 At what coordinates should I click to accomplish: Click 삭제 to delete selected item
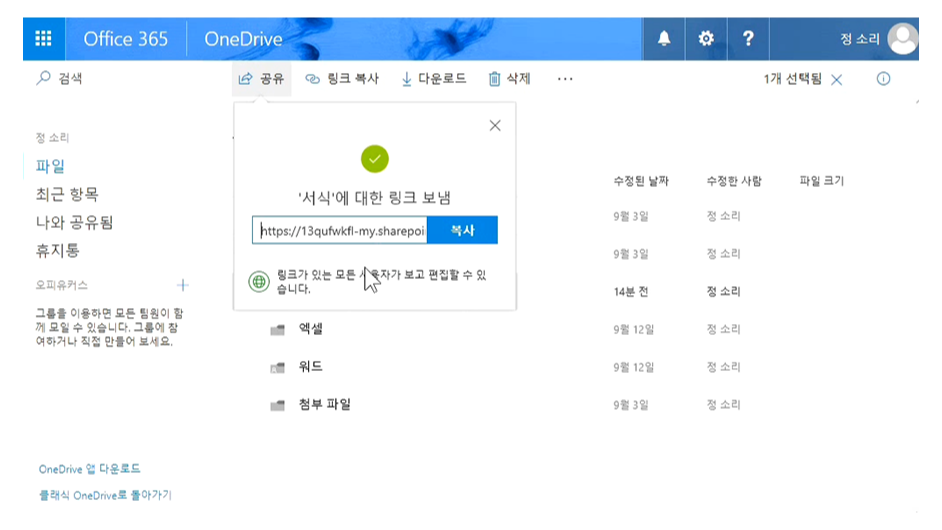click(509, 79)
